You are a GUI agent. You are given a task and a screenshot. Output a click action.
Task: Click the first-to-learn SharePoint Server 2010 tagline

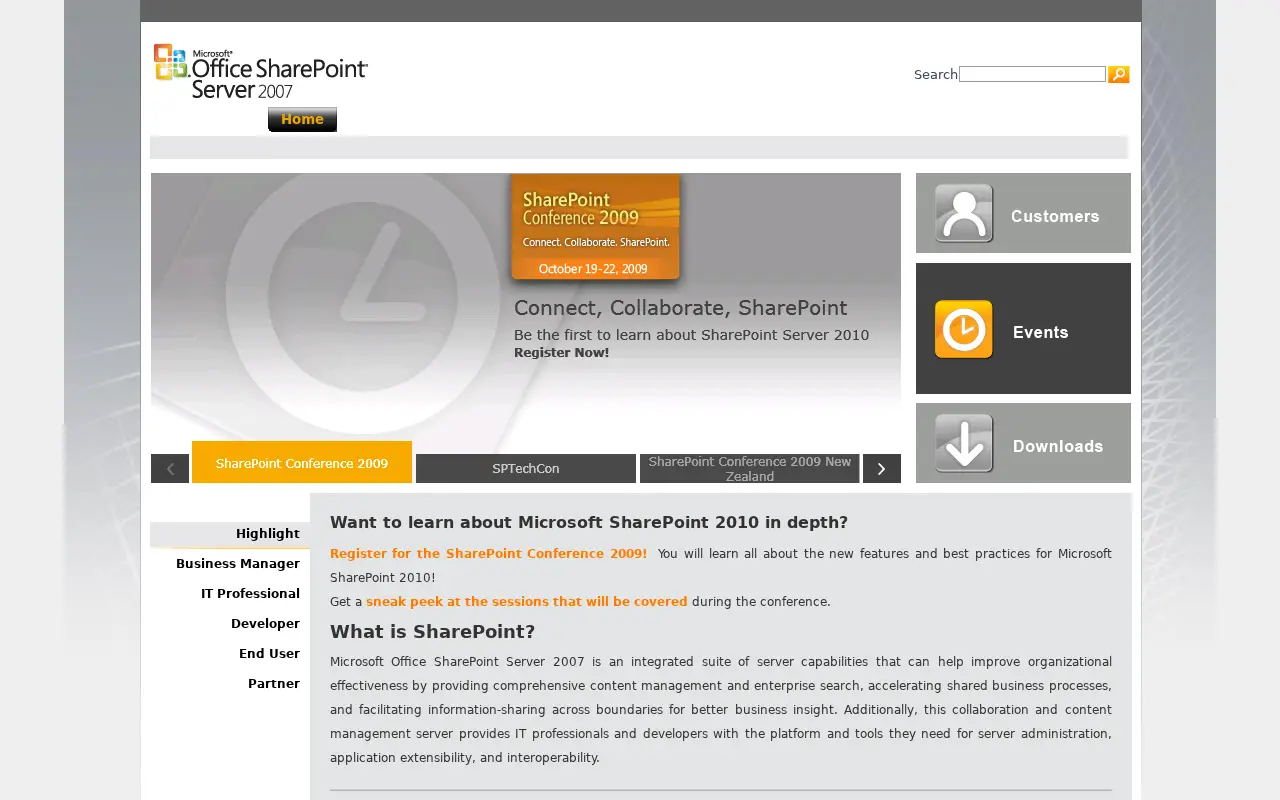[691, 335]
